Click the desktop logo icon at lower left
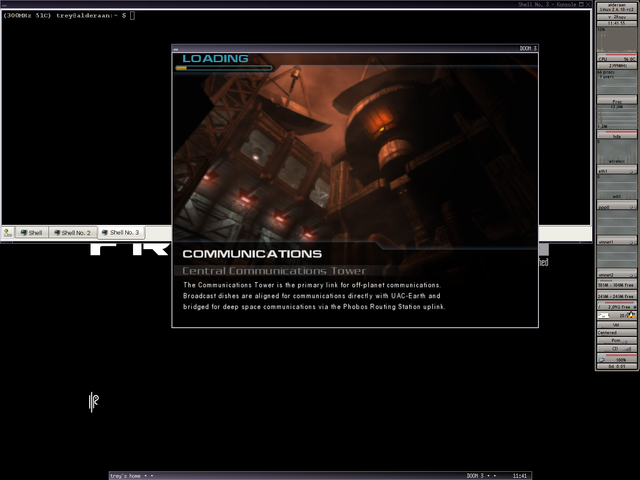 (93, 402)
